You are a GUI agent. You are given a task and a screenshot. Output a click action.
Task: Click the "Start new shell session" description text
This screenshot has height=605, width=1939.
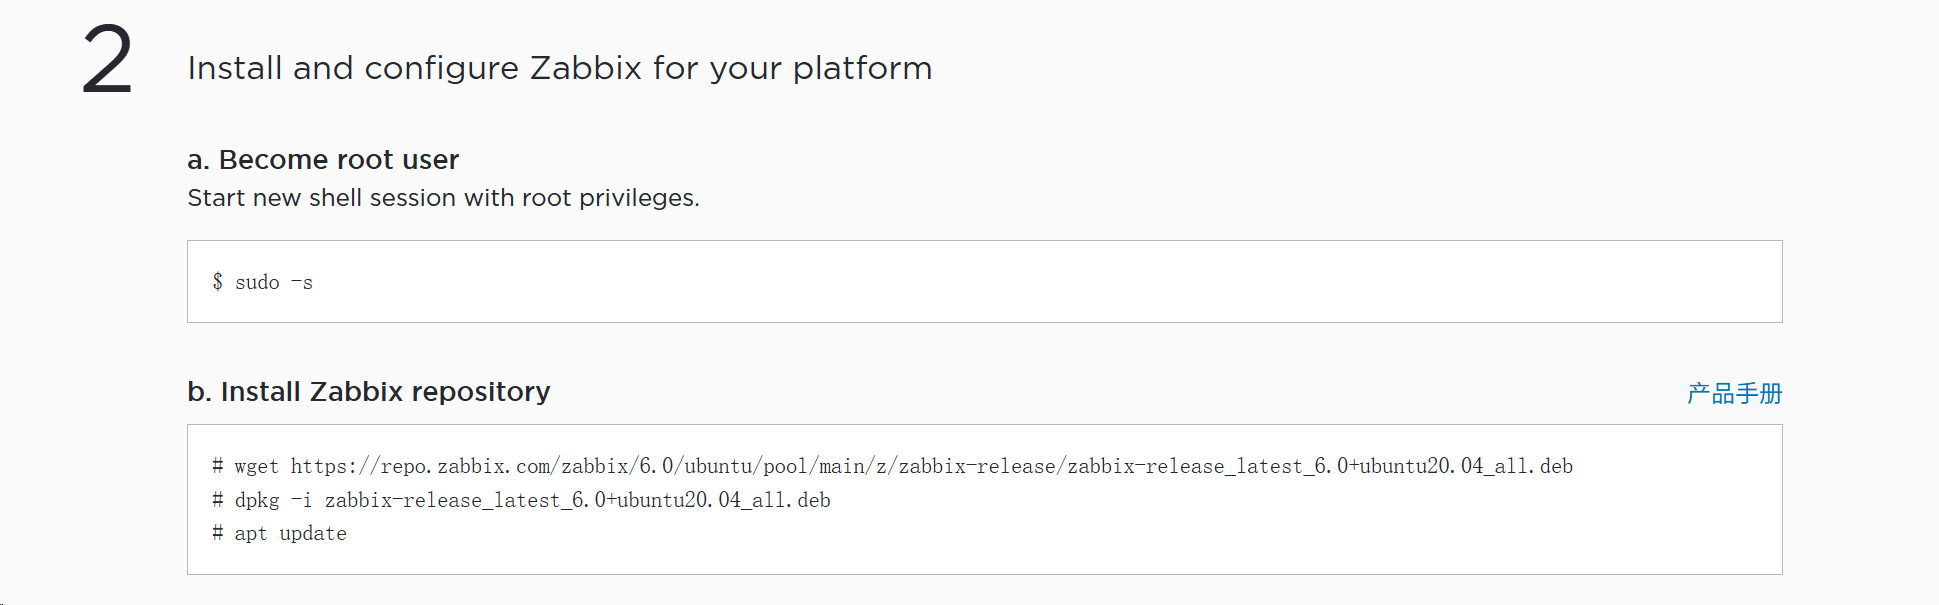(x=443, y=198)
